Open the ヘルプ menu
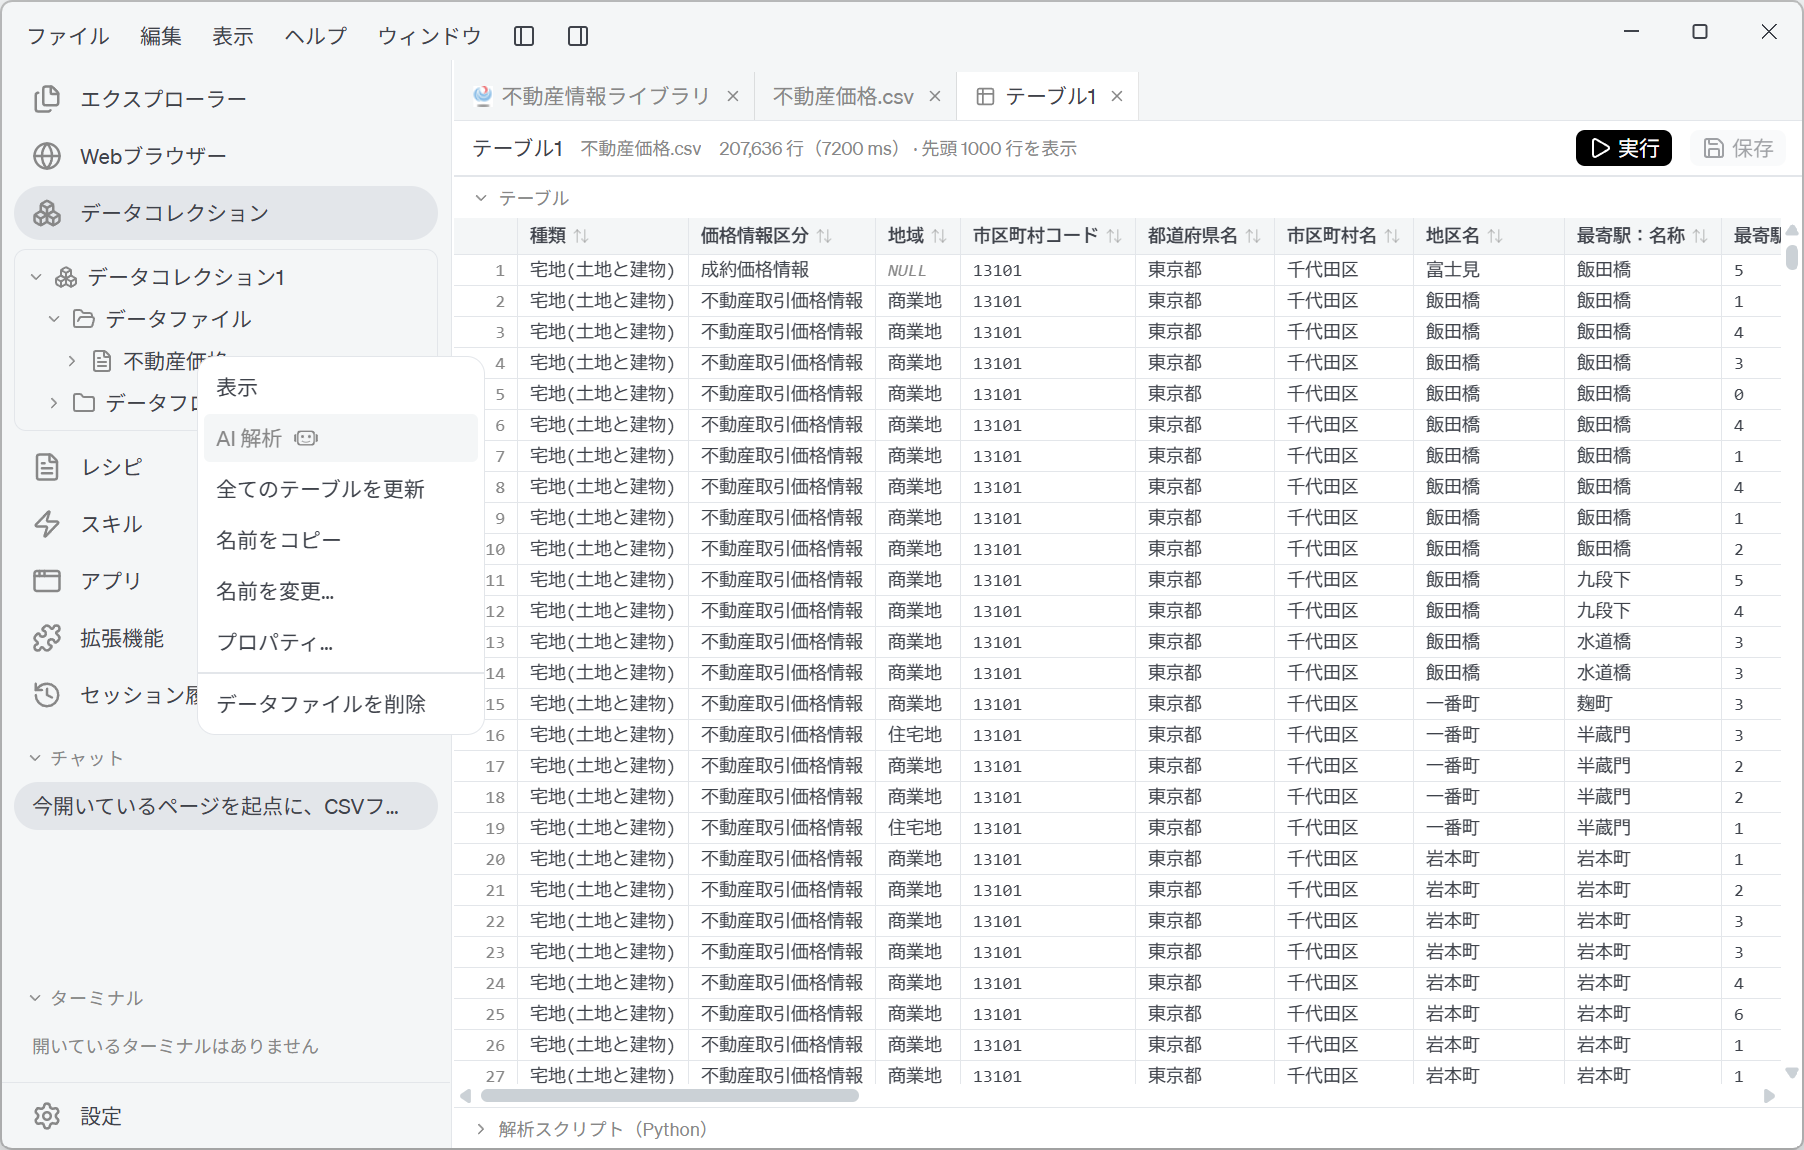Screen dimensions: 1804x1150 (x=316, y=36)
